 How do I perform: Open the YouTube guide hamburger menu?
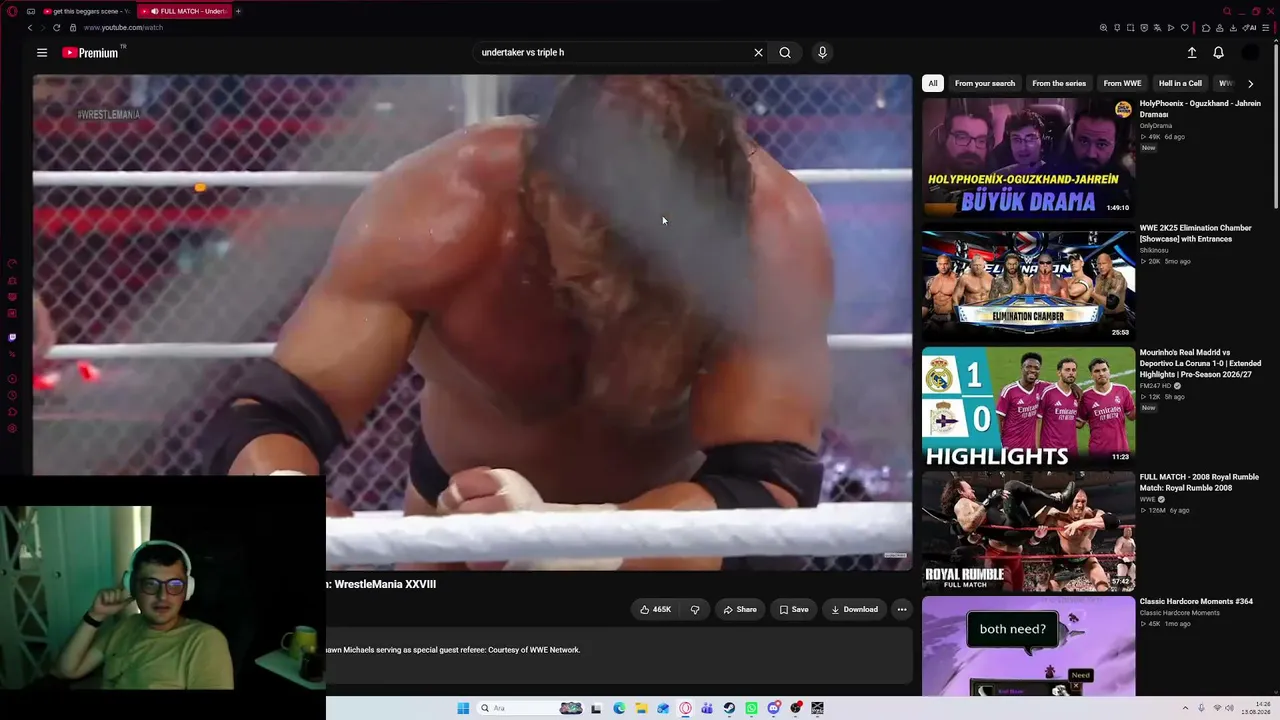pyautogui.click(x=42, y=53)
